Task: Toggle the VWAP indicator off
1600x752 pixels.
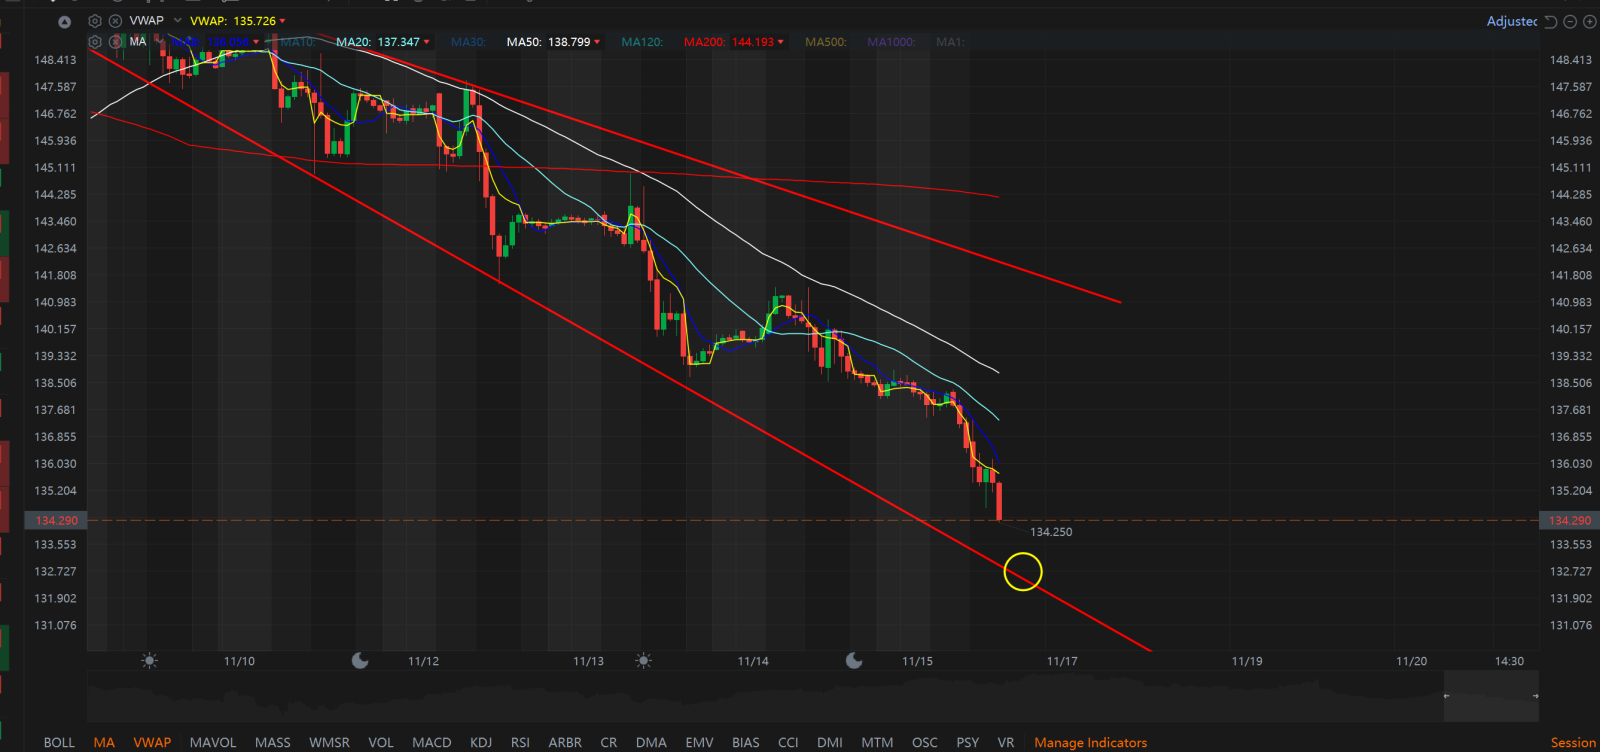Action: coord(152,742)
